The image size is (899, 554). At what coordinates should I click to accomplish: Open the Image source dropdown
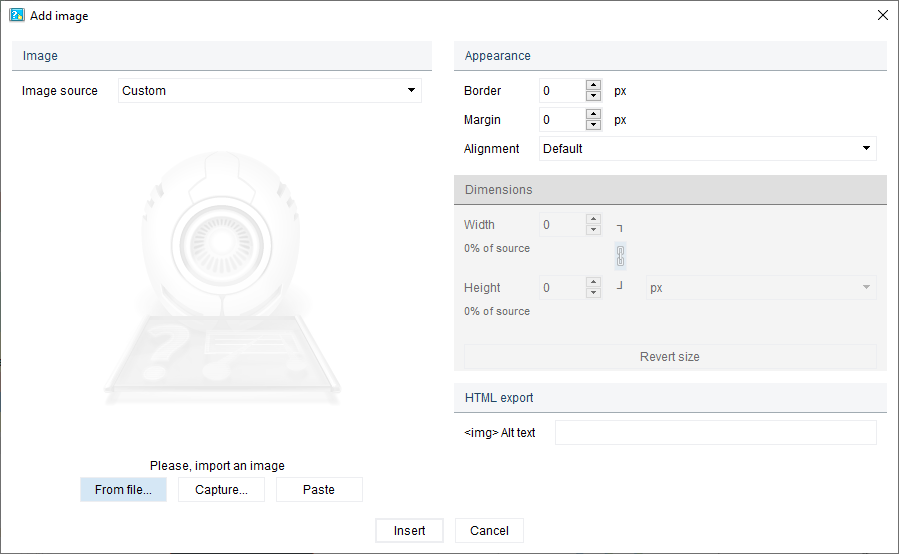tap(270, 91)
